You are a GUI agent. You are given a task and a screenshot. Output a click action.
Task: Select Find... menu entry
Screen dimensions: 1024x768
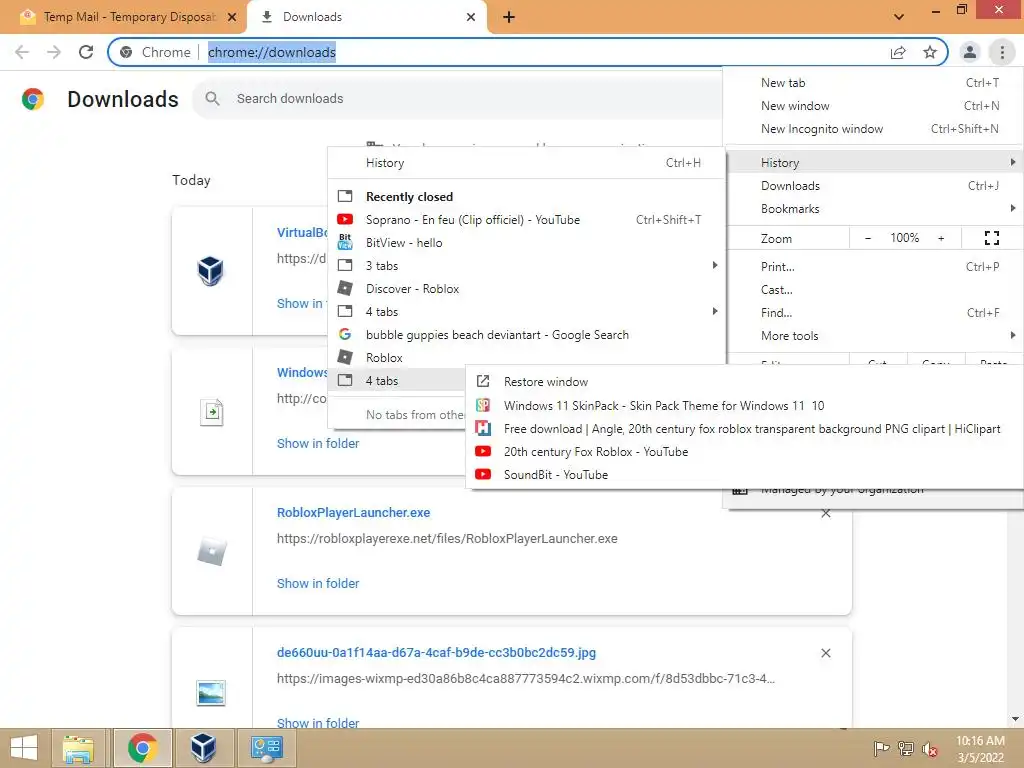tap(874, 313)
